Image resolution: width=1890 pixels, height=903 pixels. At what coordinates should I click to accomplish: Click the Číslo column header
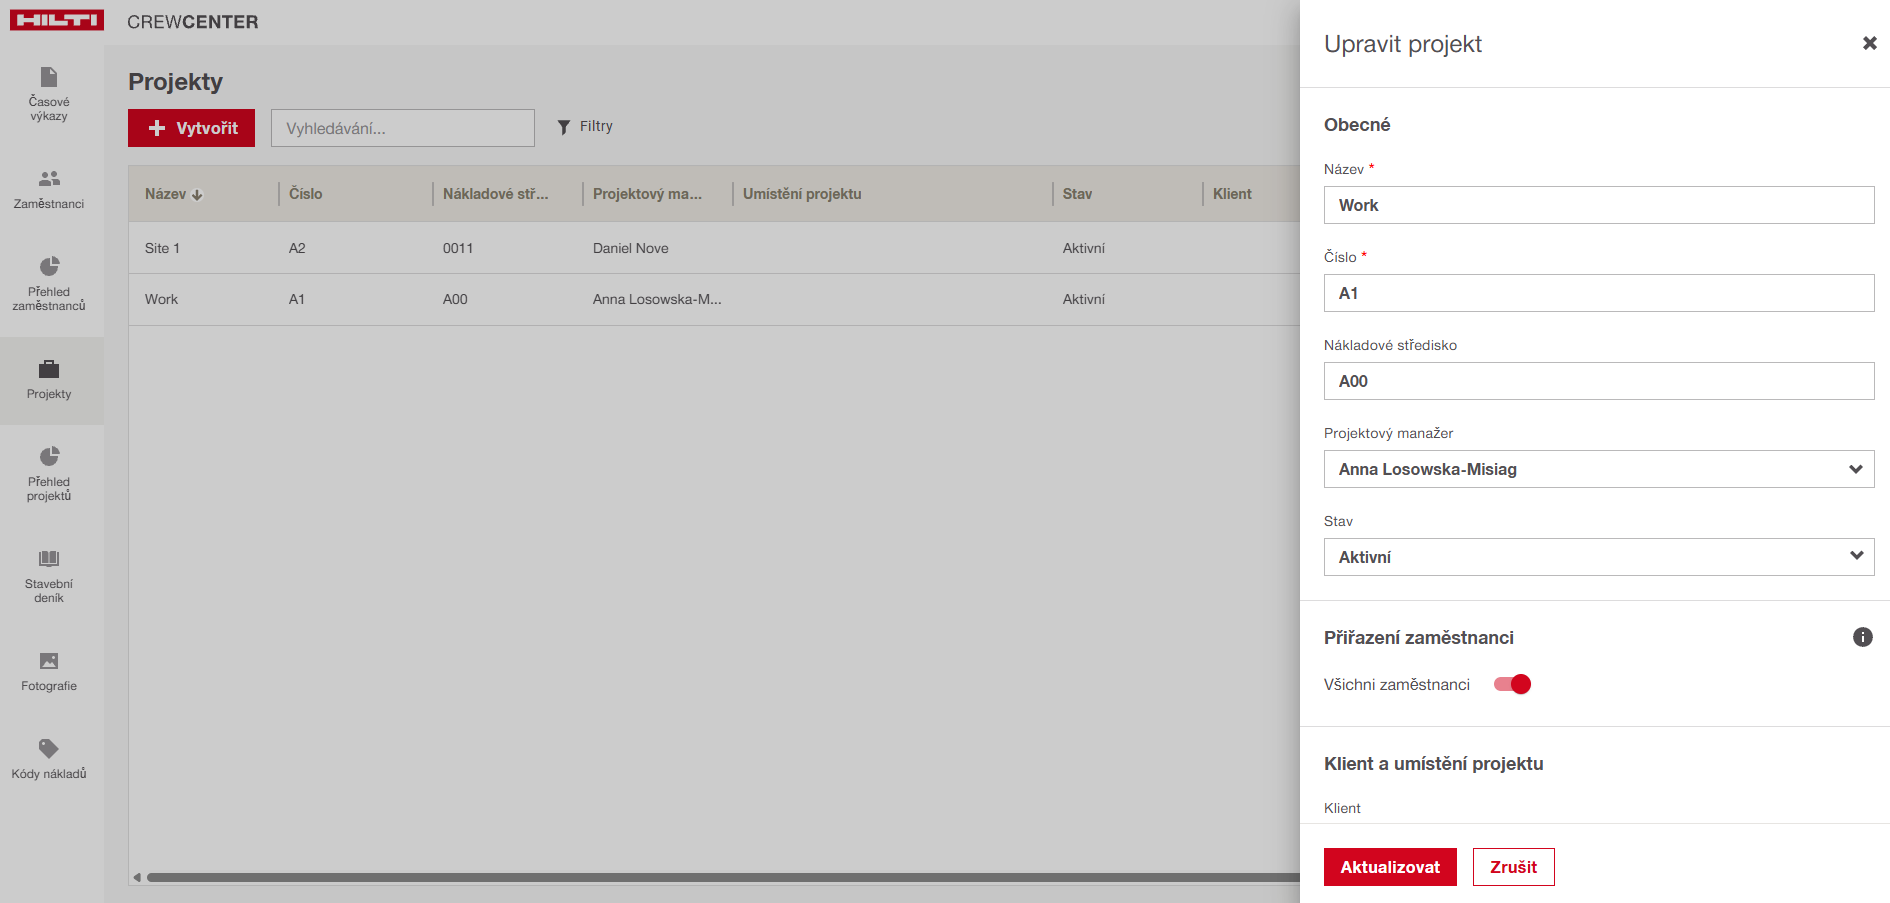(x=306, y=194)
